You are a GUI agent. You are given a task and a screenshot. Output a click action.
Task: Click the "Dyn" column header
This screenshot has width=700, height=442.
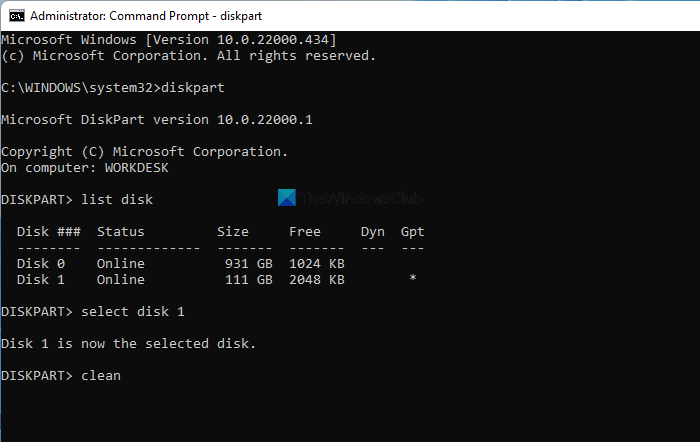click(x=373, y=232)
